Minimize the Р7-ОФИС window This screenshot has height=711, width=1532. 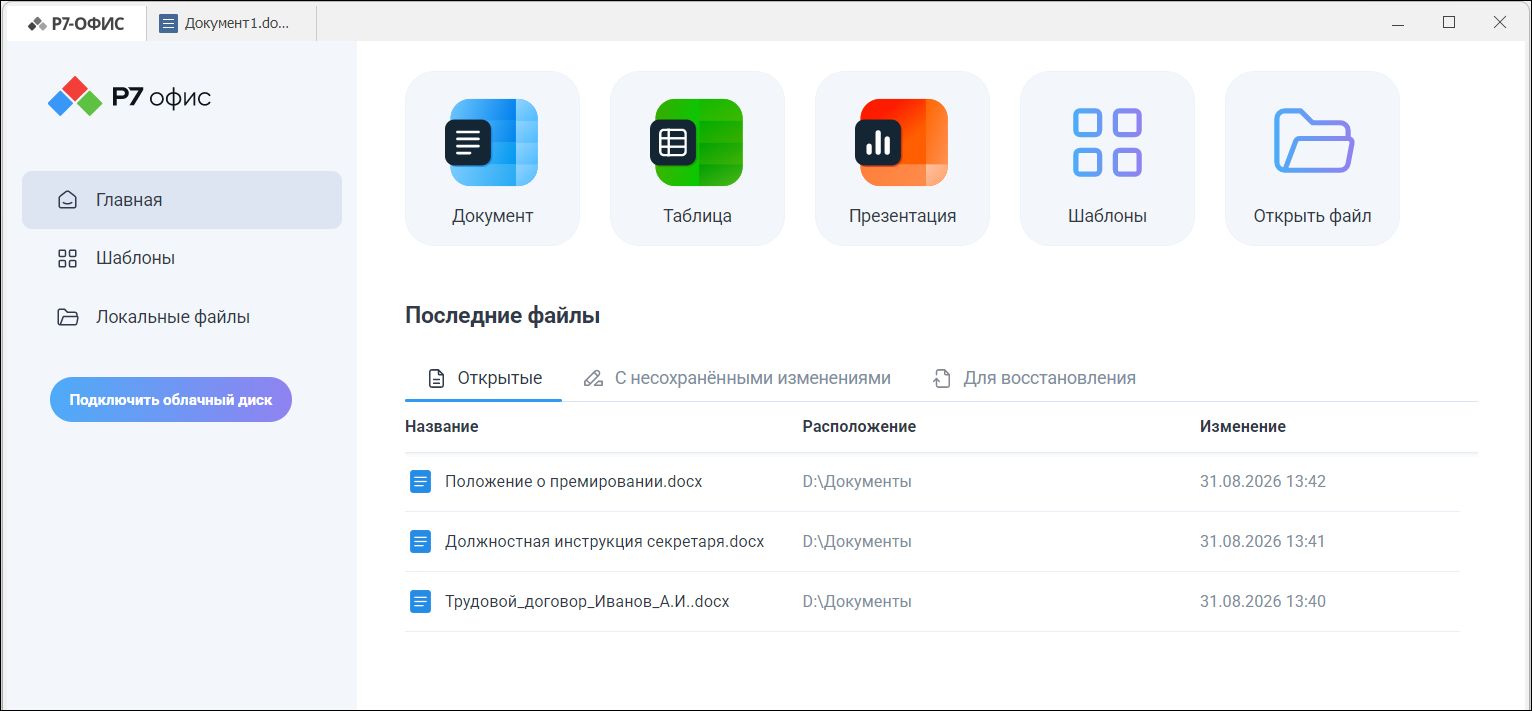(1398, 22)
